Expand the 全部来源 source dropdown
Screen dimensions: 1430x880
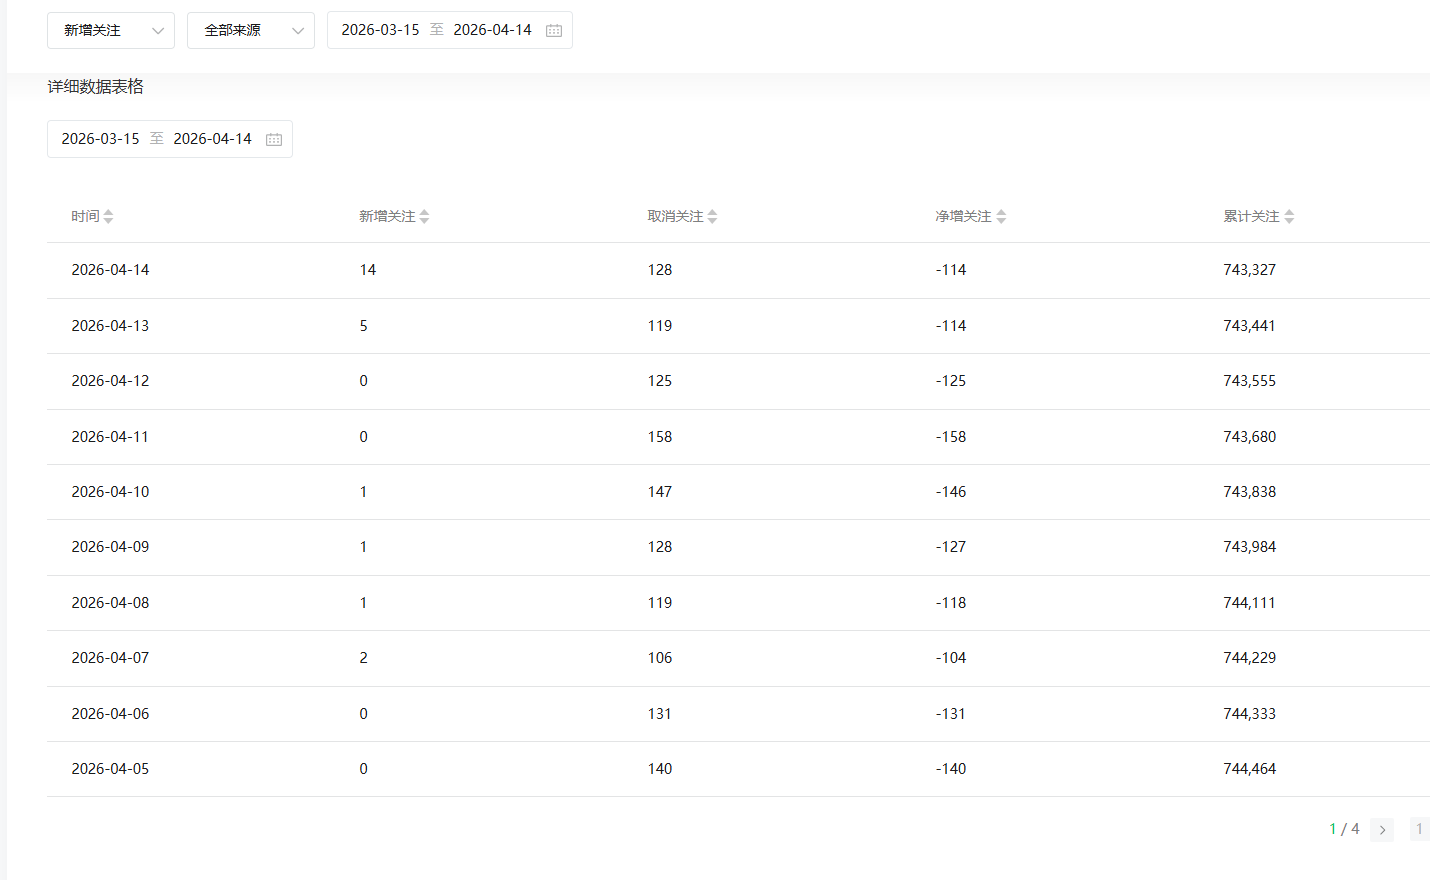[251, 31]
